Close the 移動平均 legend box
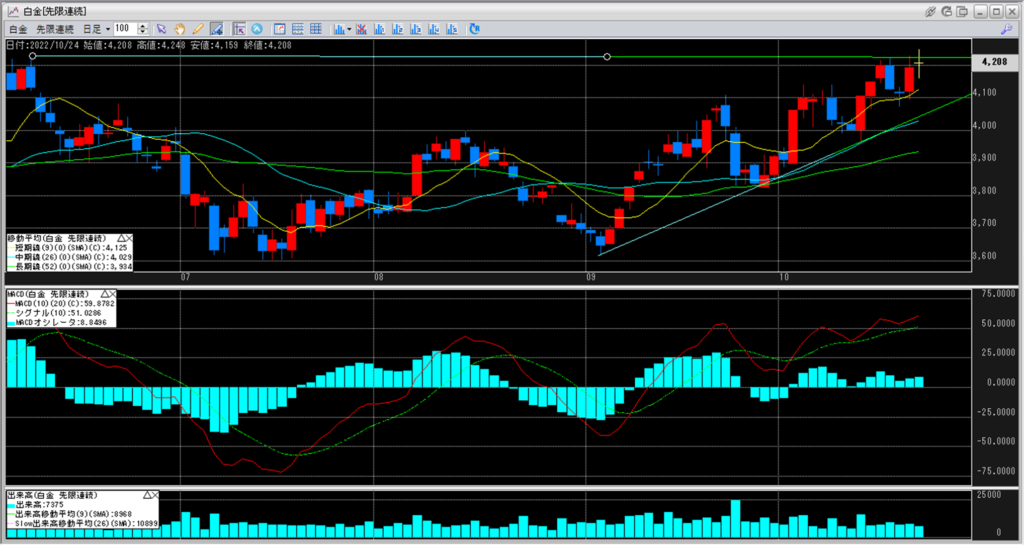 coord(129,239)
